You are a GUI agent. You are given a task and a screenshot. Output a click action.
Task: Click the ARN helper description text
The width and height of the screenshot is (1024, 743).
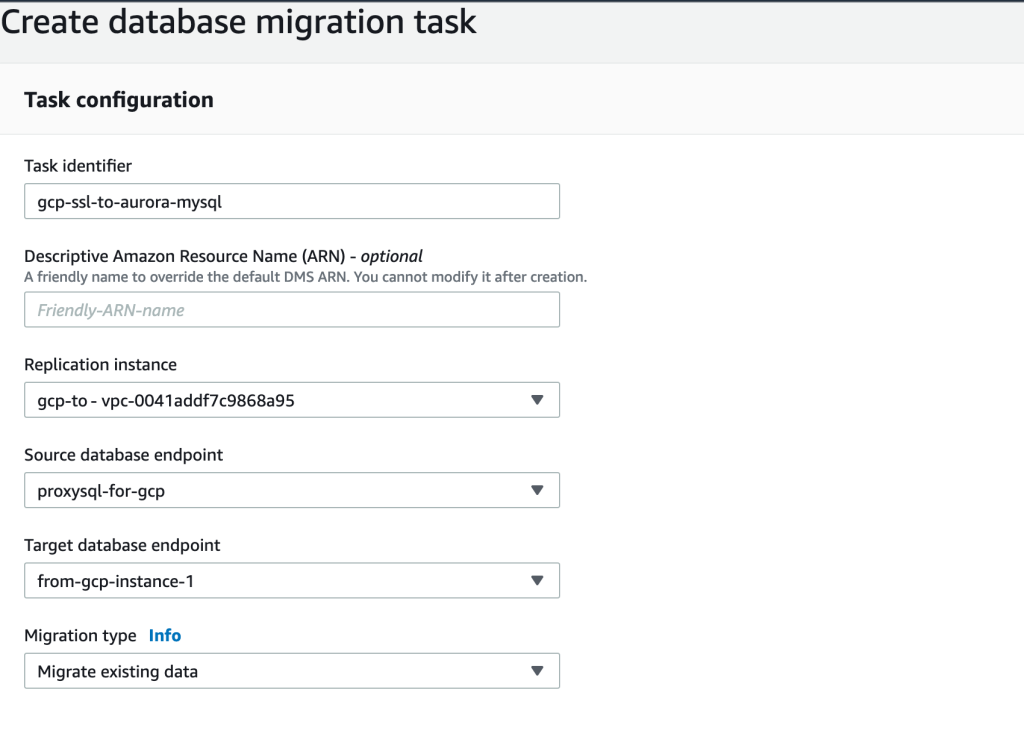click(305, 277)
